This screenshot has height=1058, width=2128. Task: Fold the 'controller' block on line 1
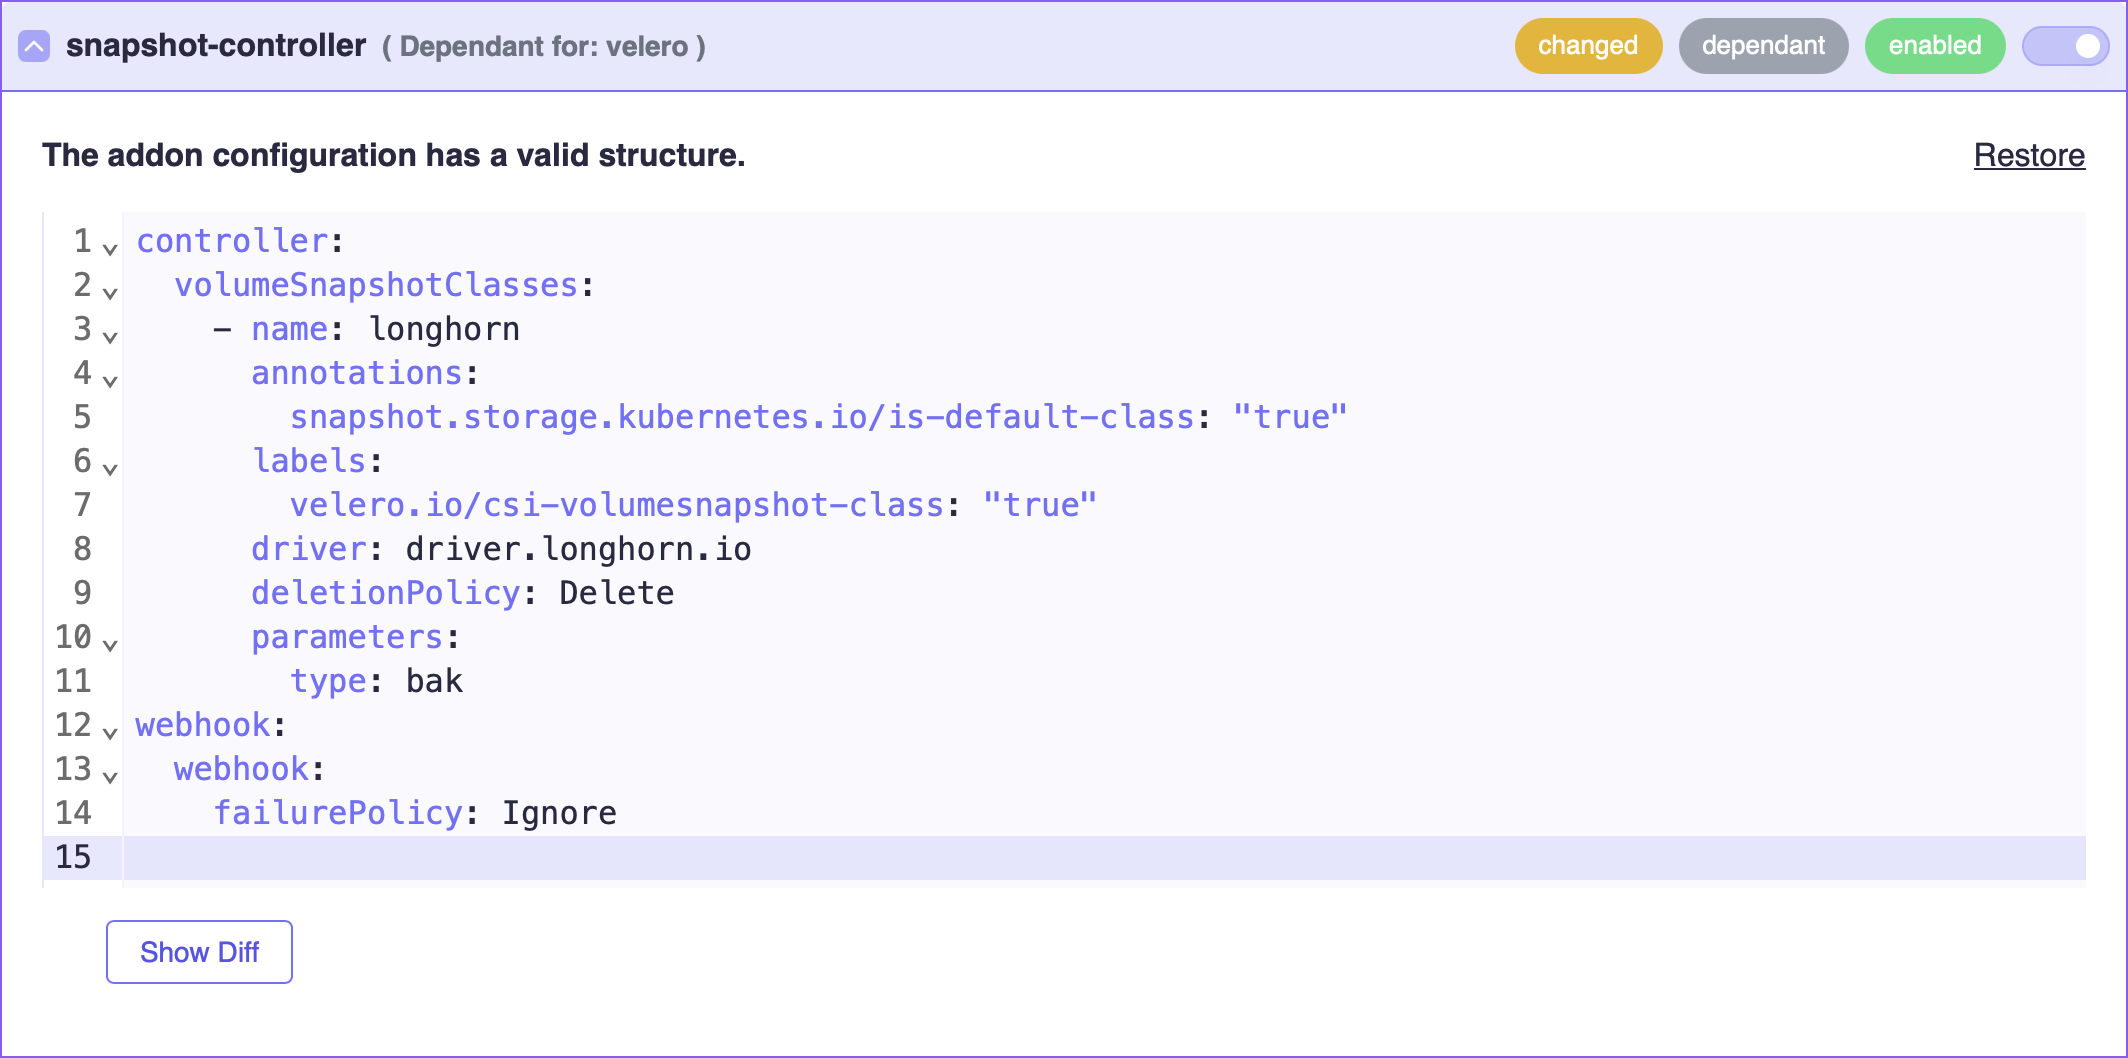coord(110,248)
